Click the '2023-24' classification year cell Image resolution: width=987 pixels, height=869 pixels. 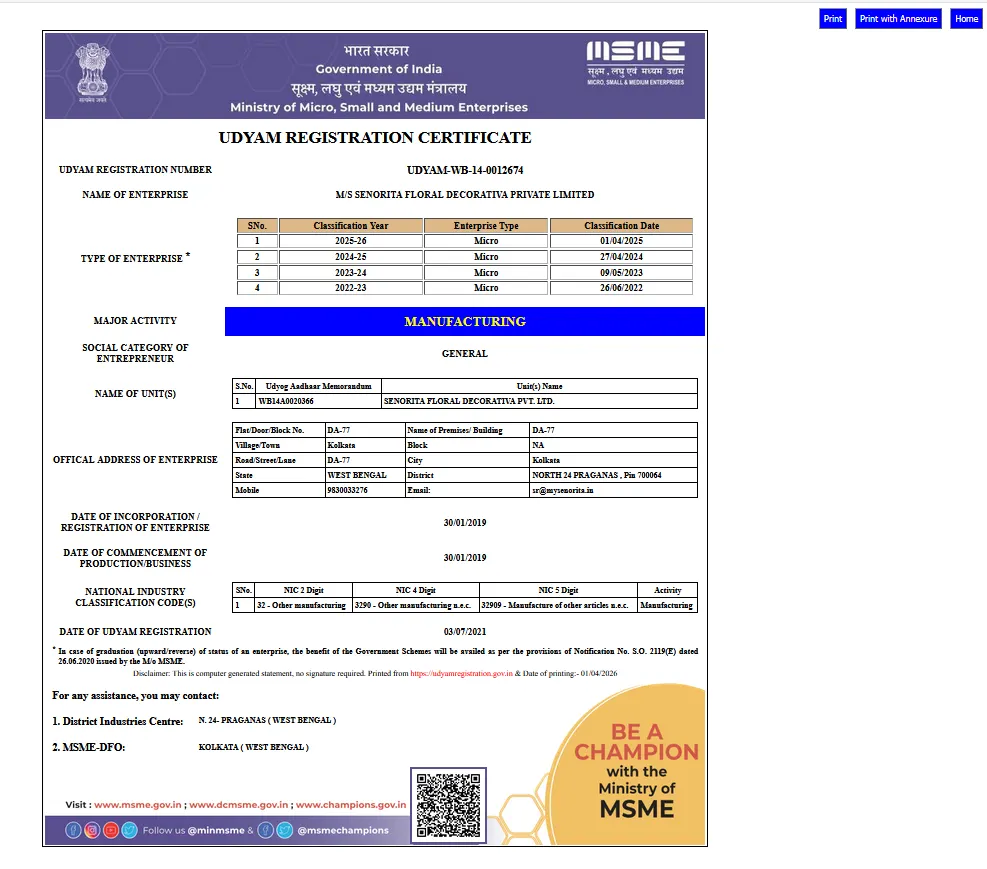click(x=351, y=272)
